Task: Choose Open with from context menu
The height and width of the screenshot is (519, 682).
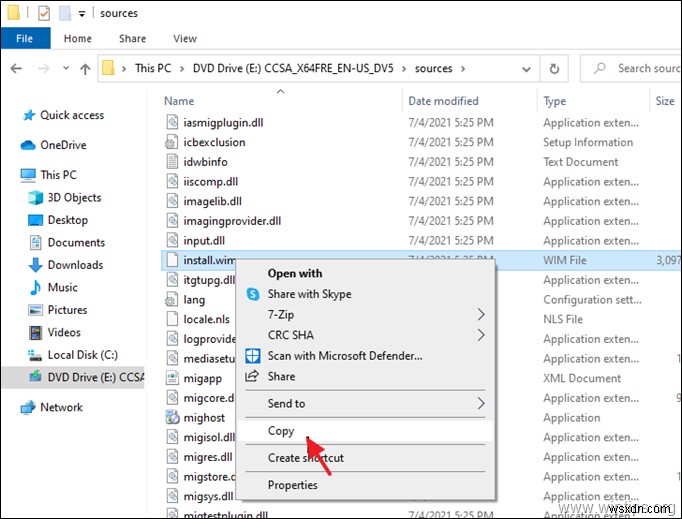Action: click(294, 273)
